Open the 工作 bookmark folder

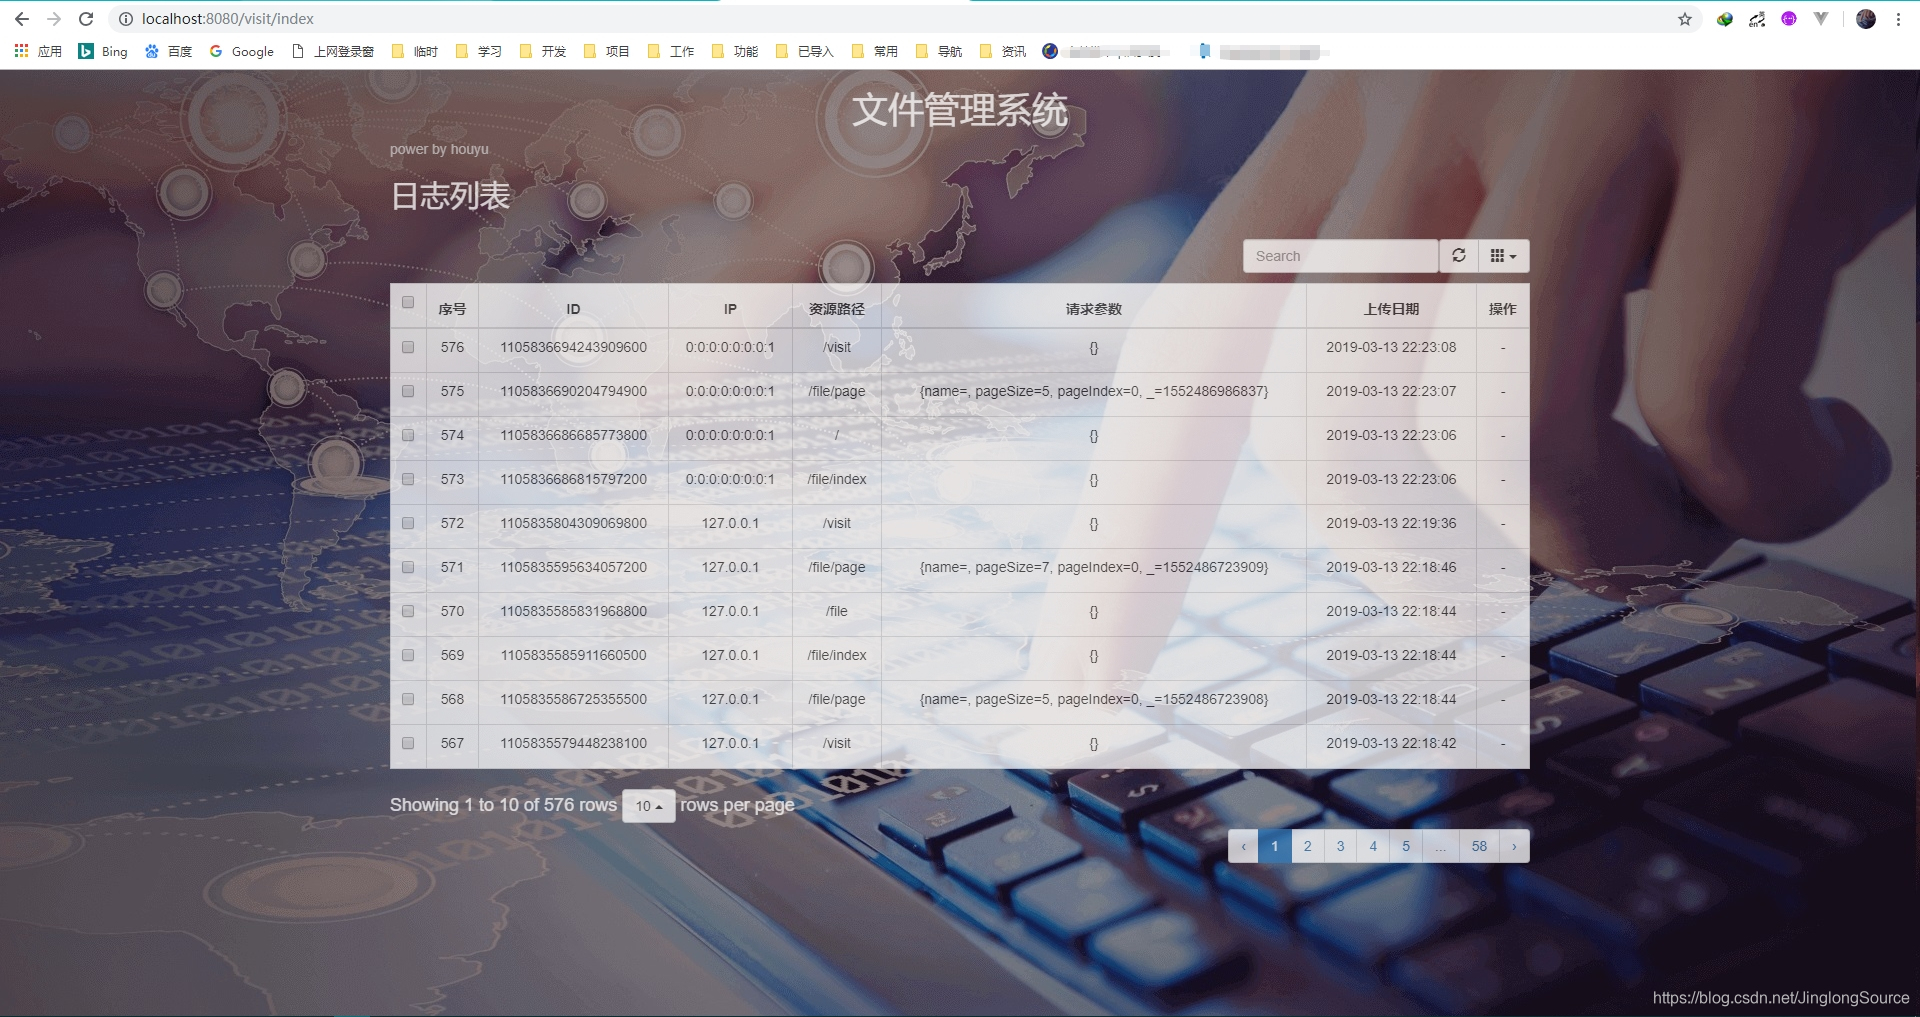[x=671, y=51]
